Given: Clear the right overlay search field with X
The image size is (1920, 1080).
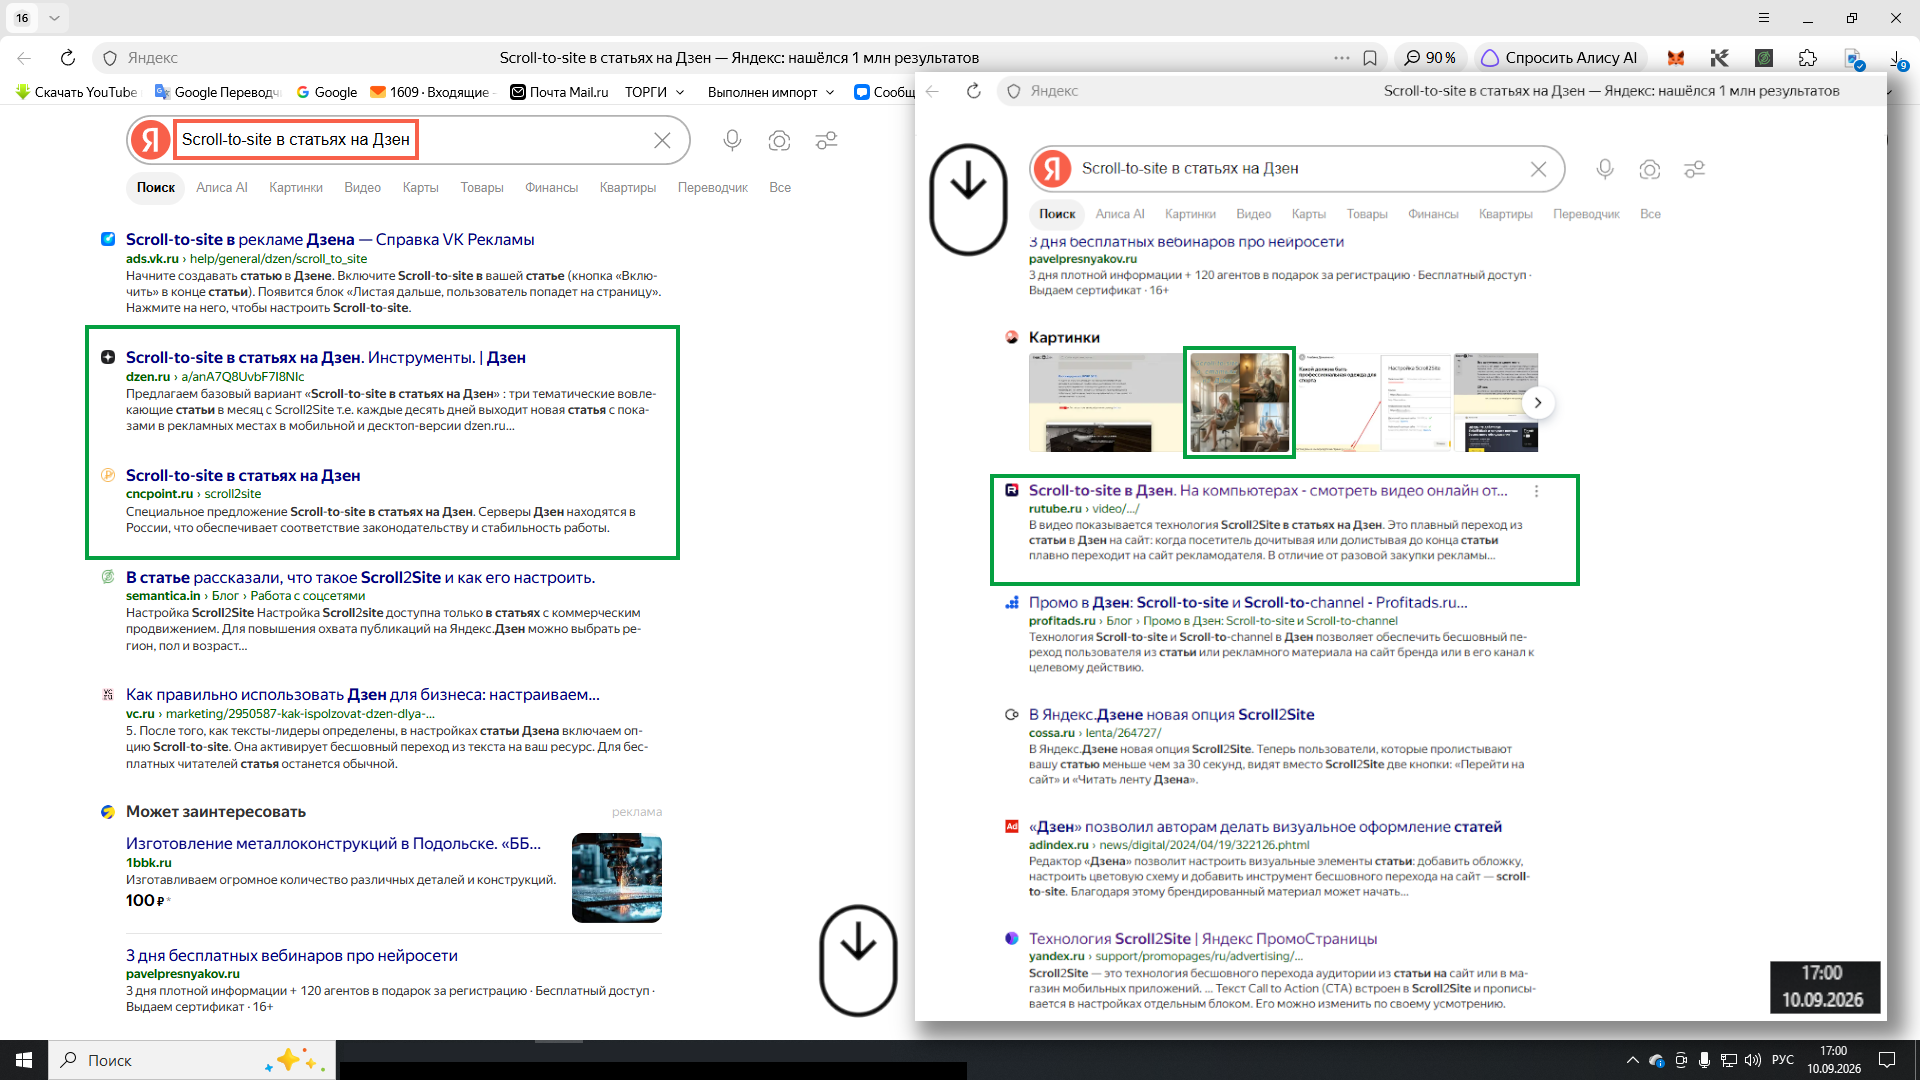Looking at the screenshot, I should 1539,169.
